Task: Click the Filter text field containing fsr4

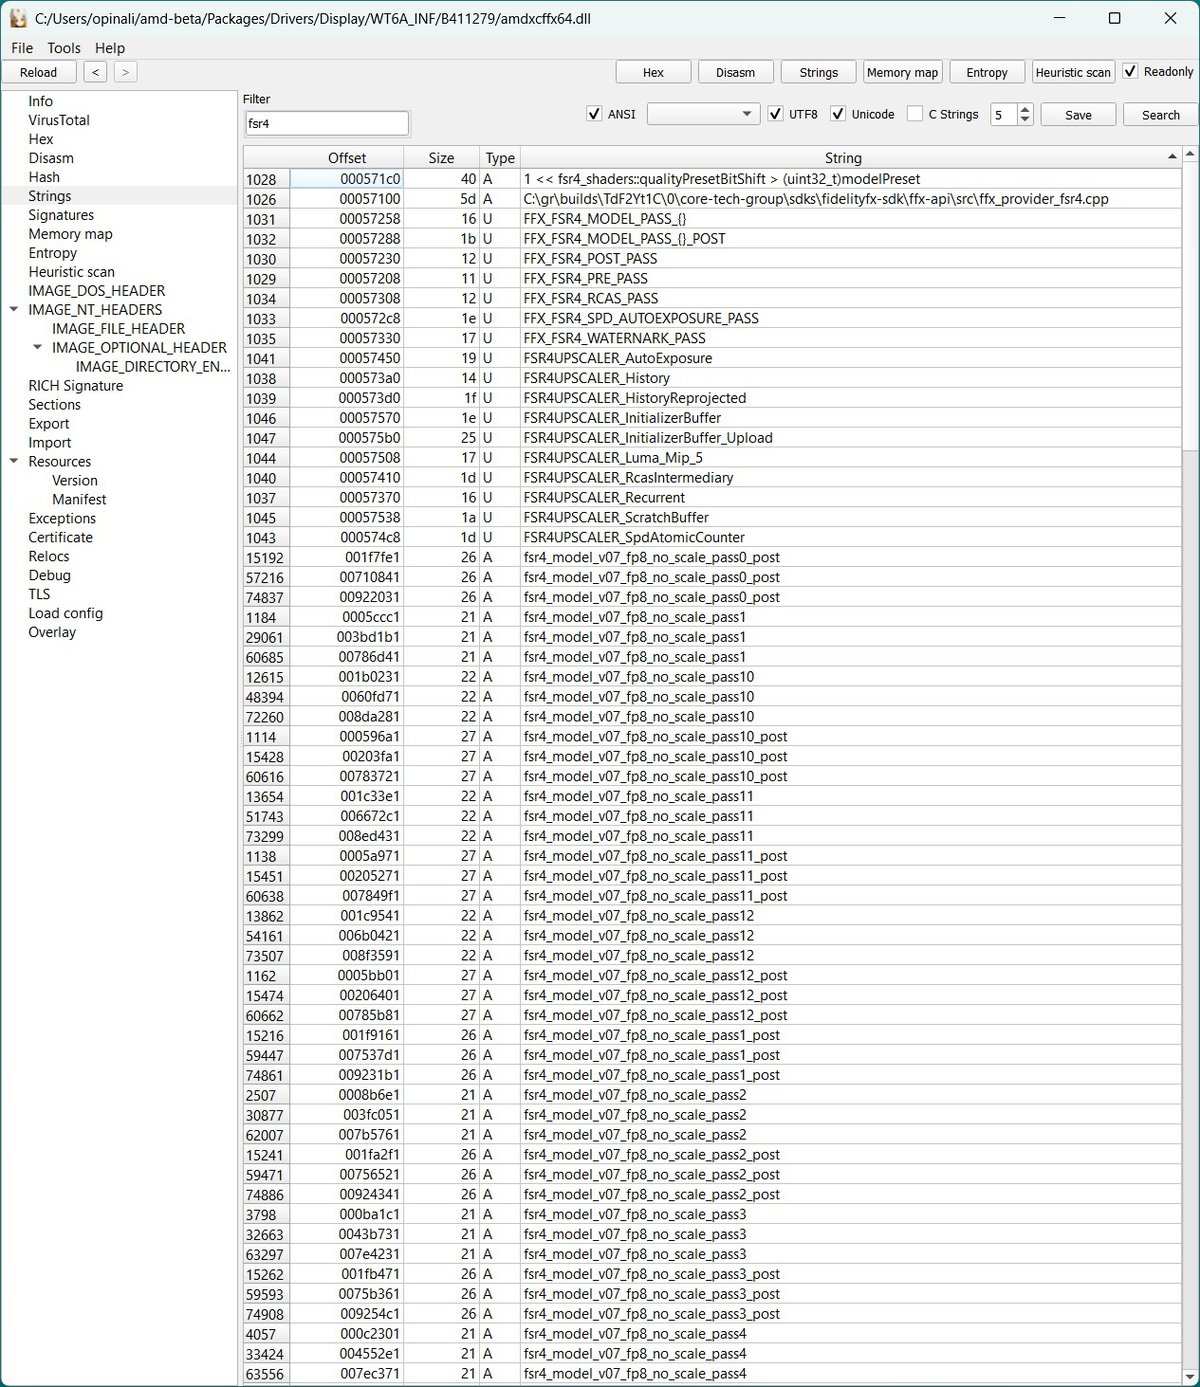Action: click(326, 124)
